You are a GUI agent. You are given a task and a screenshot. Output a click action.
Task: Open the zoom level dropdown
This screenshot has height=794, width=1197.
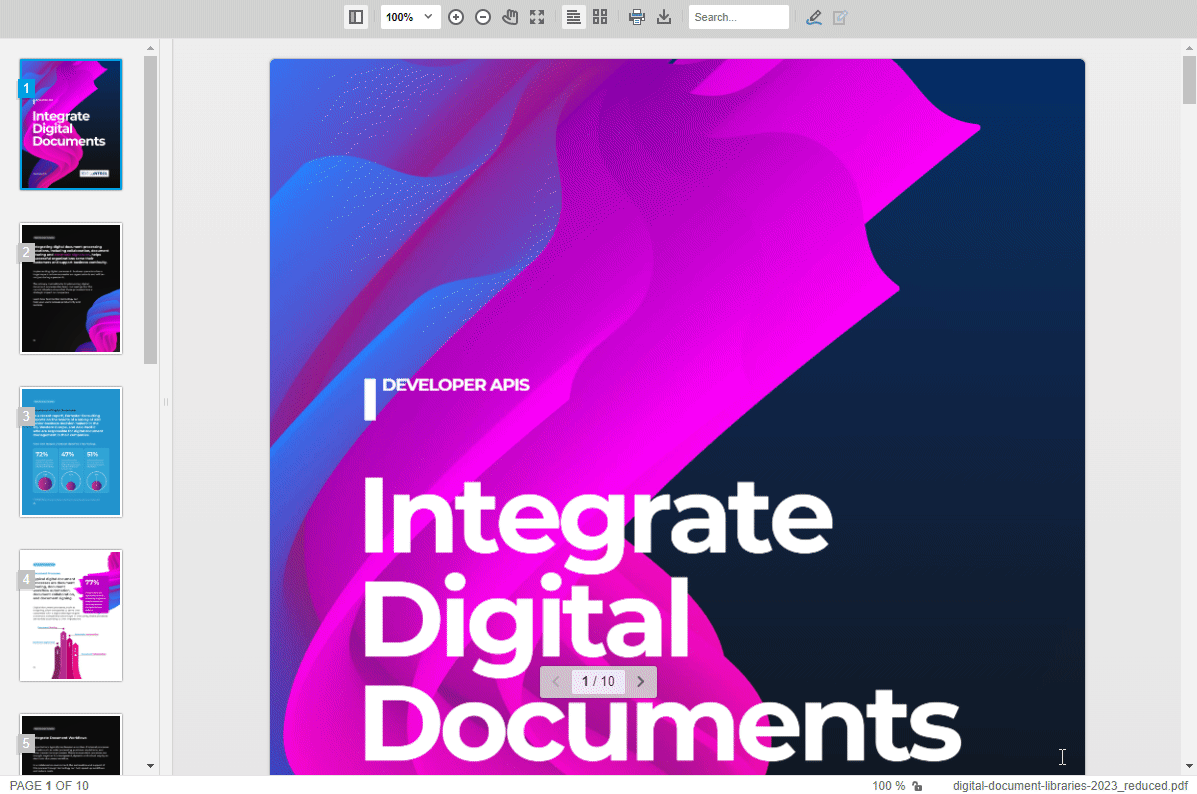[410, 17]
